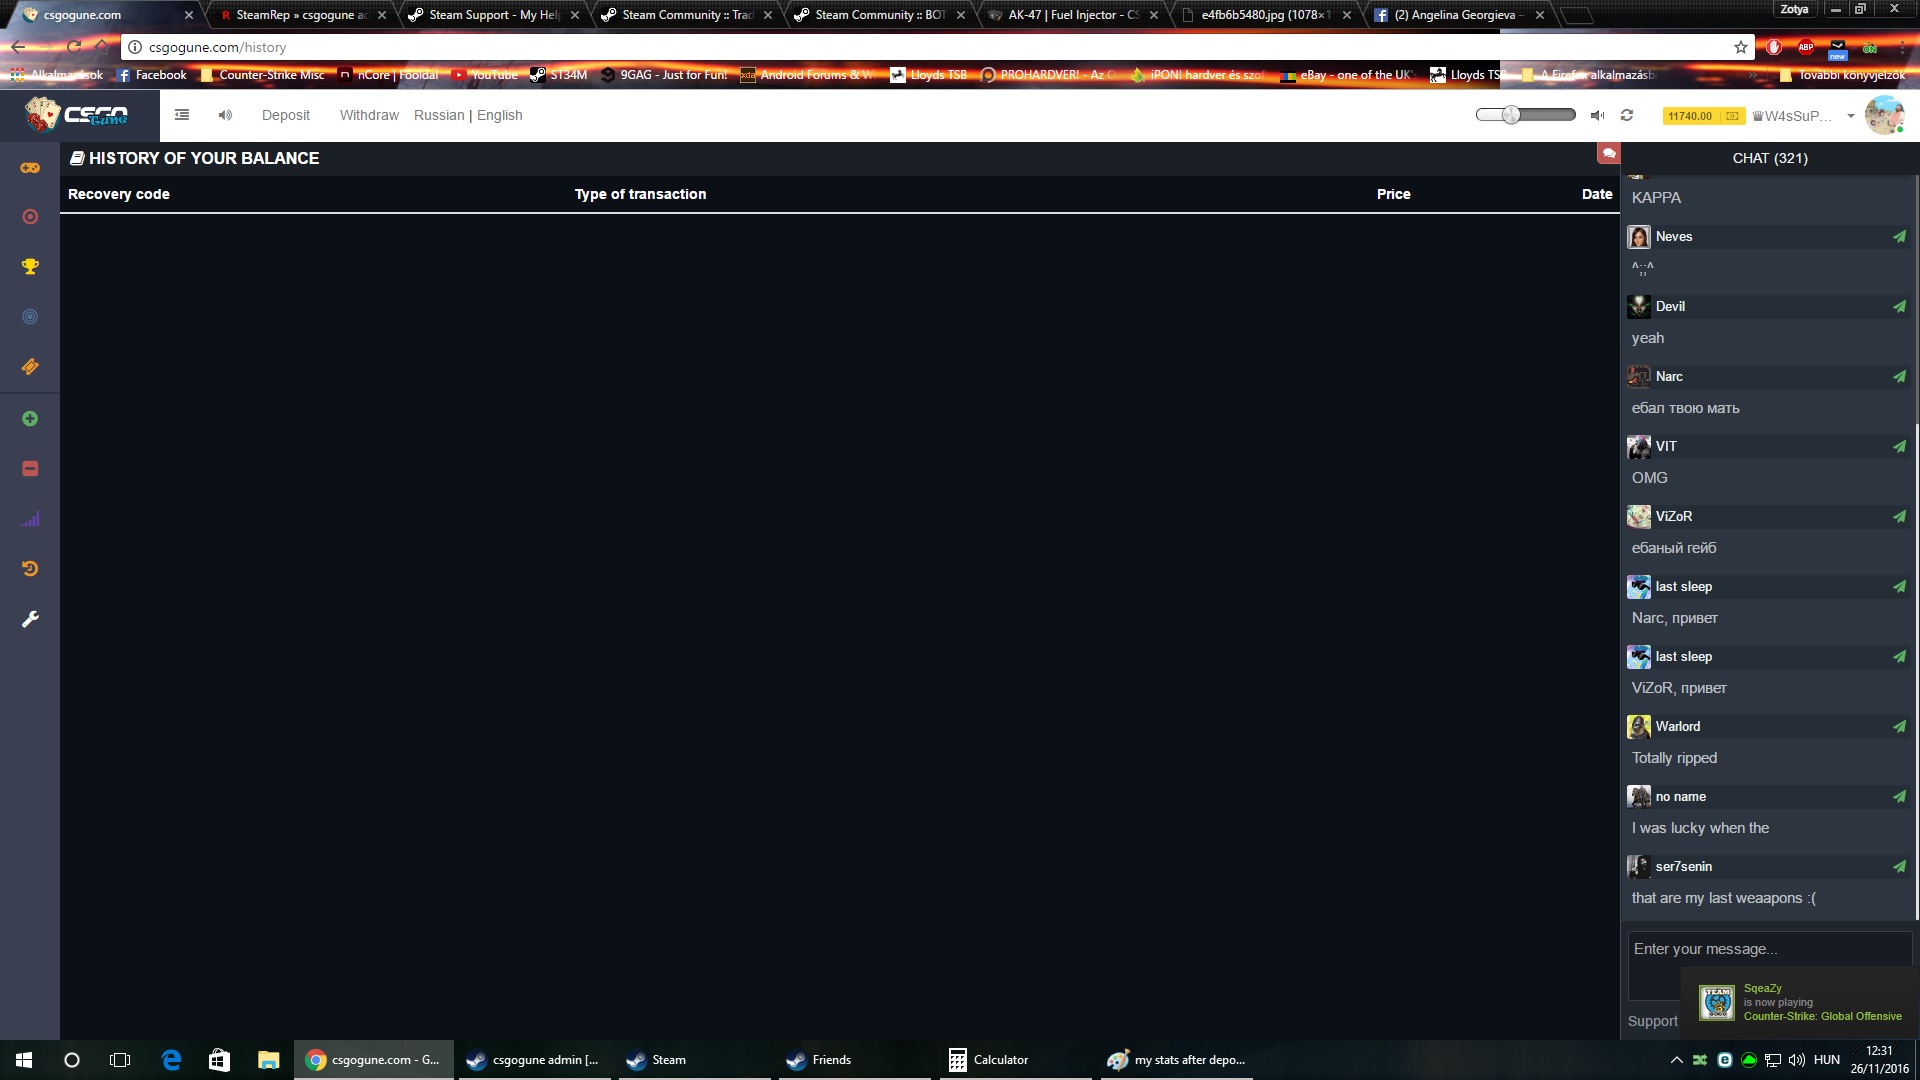Viewport: 1920px width, 1080px height.
Task: Click the refresh balance arrows icon
Action: click(x=1627, y=116)
